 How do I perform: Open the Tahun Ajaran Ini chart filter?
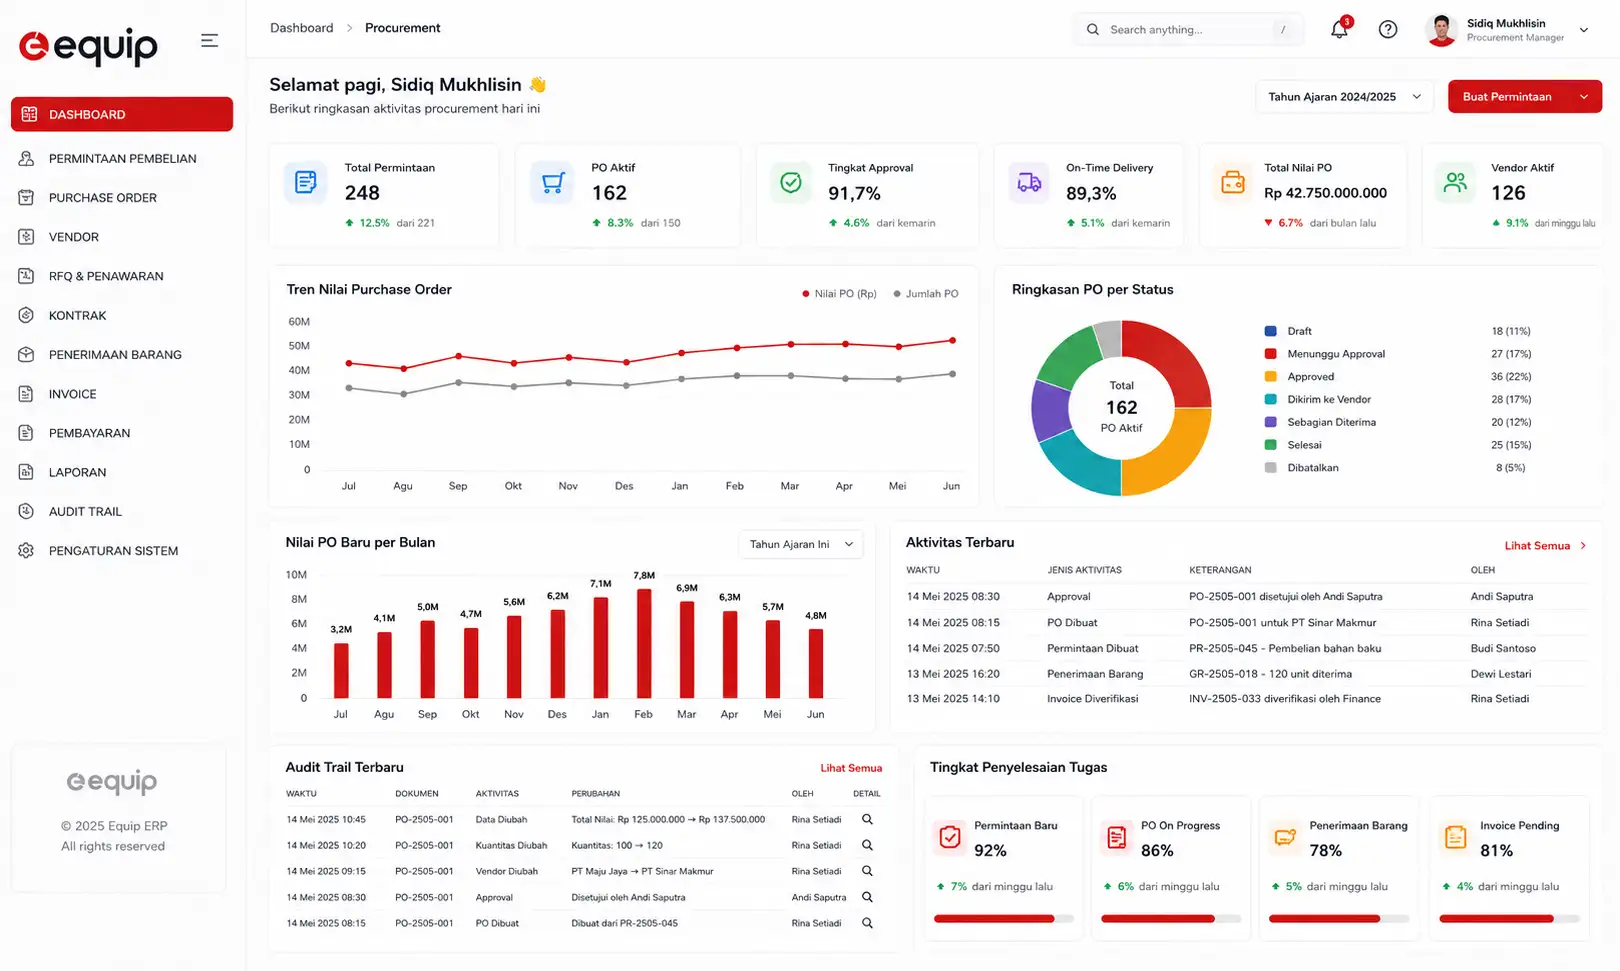[800, 544]
